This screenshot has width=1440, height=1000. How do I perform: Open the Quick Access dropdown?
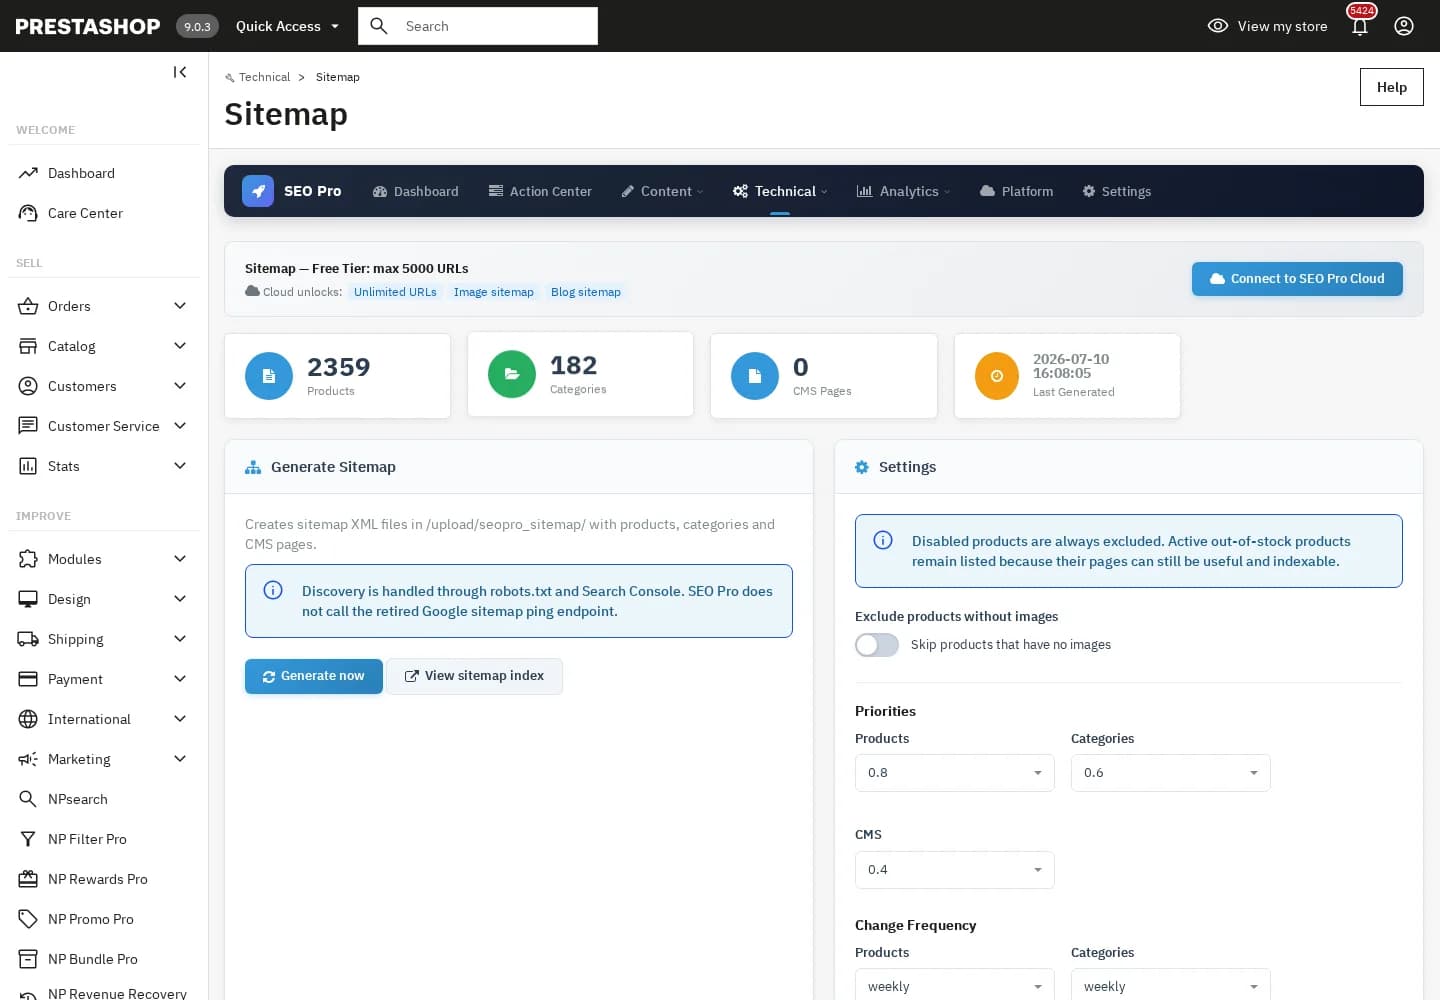(x=288, y=26)
